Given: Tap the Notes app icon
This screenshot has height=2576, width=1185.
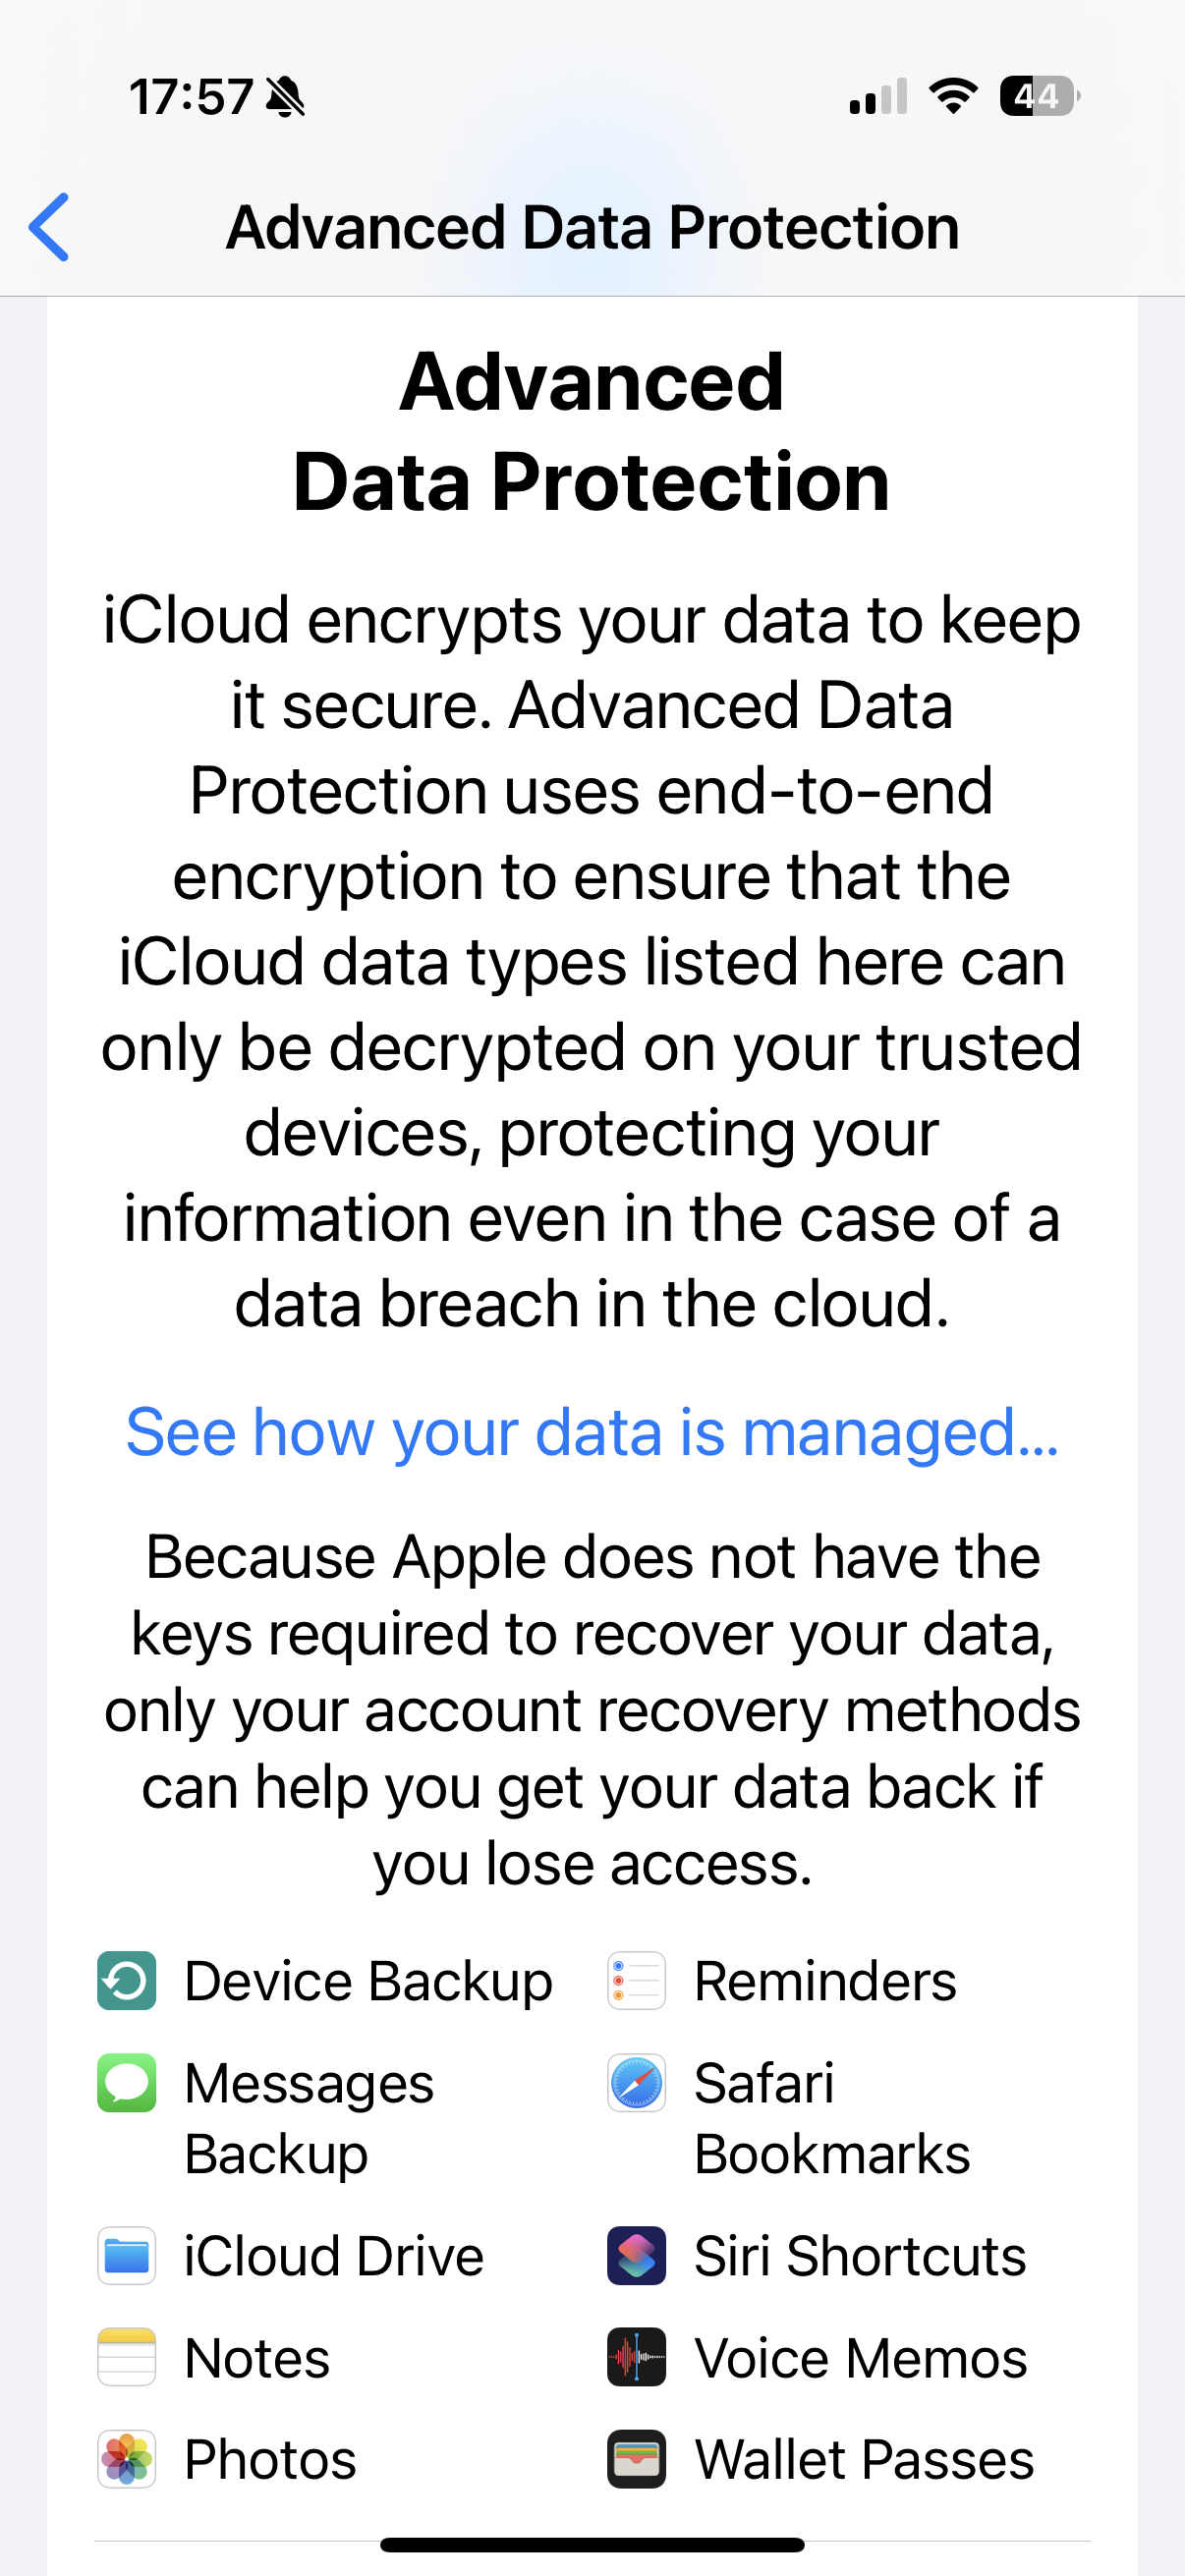Looking at the screenshot, I should coord(127,2357).
